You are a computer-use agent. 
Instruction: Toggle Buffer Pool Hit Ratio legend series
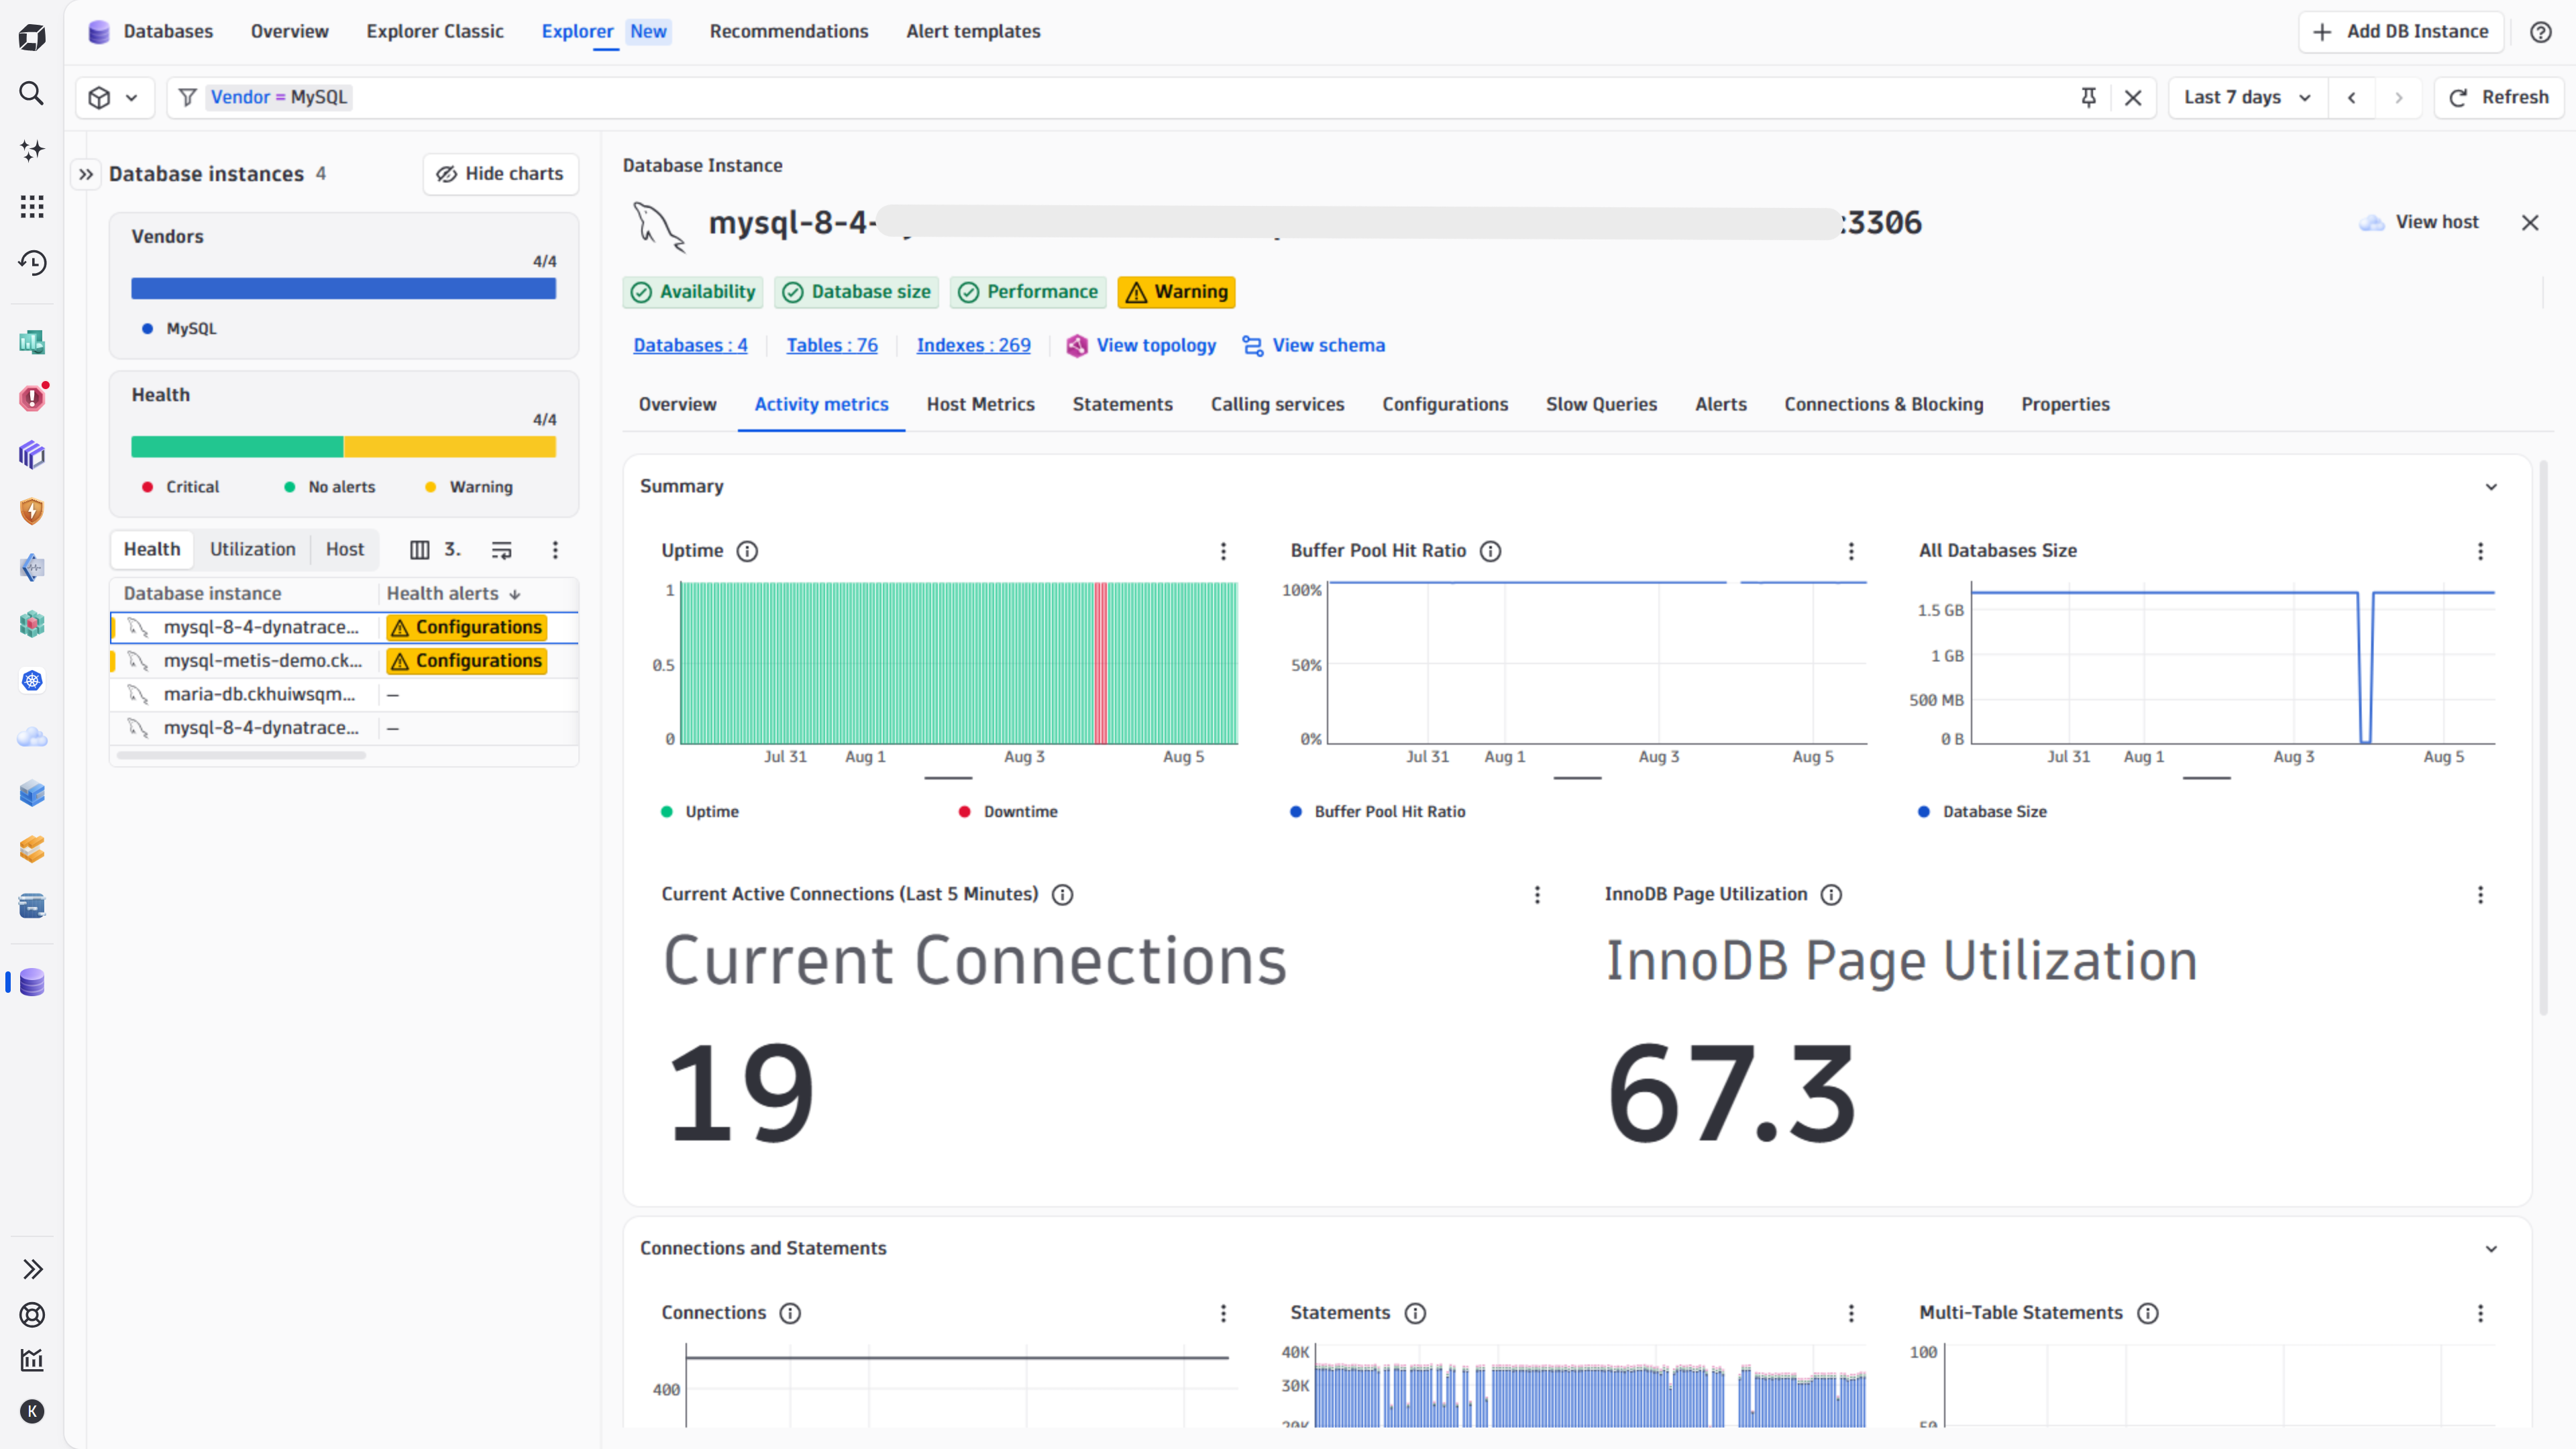(x=1378, y=812)
